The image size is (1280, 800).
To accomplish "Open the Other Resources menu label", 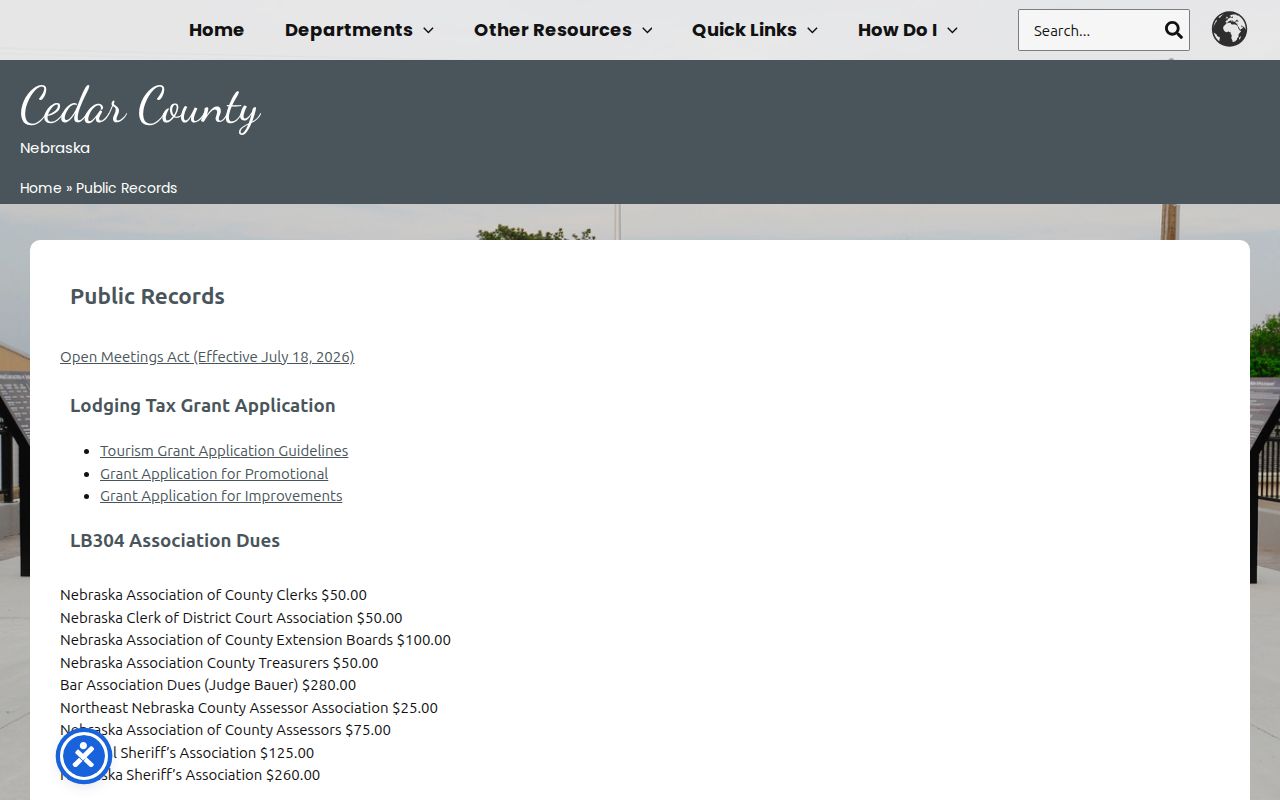I will (552, 30).
